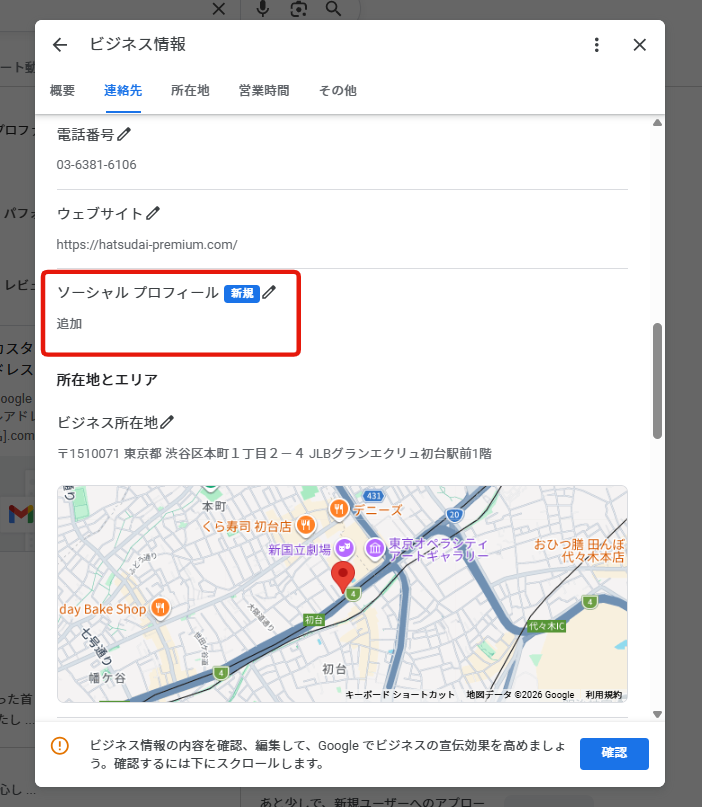
Task: Click the microphone voice search icon
Action: (262, 9)
